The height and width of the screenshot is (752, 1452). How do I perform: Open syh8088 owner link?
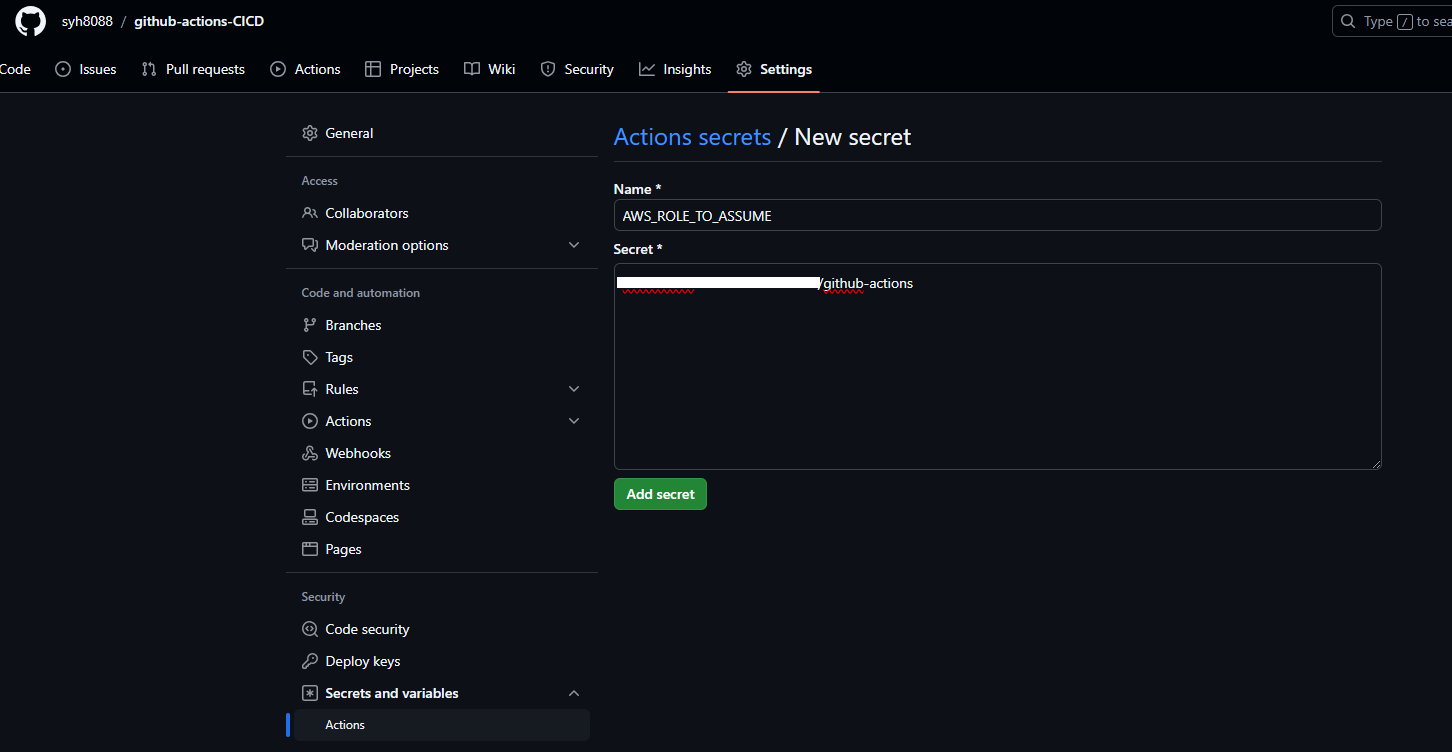(x=87, y=21)
